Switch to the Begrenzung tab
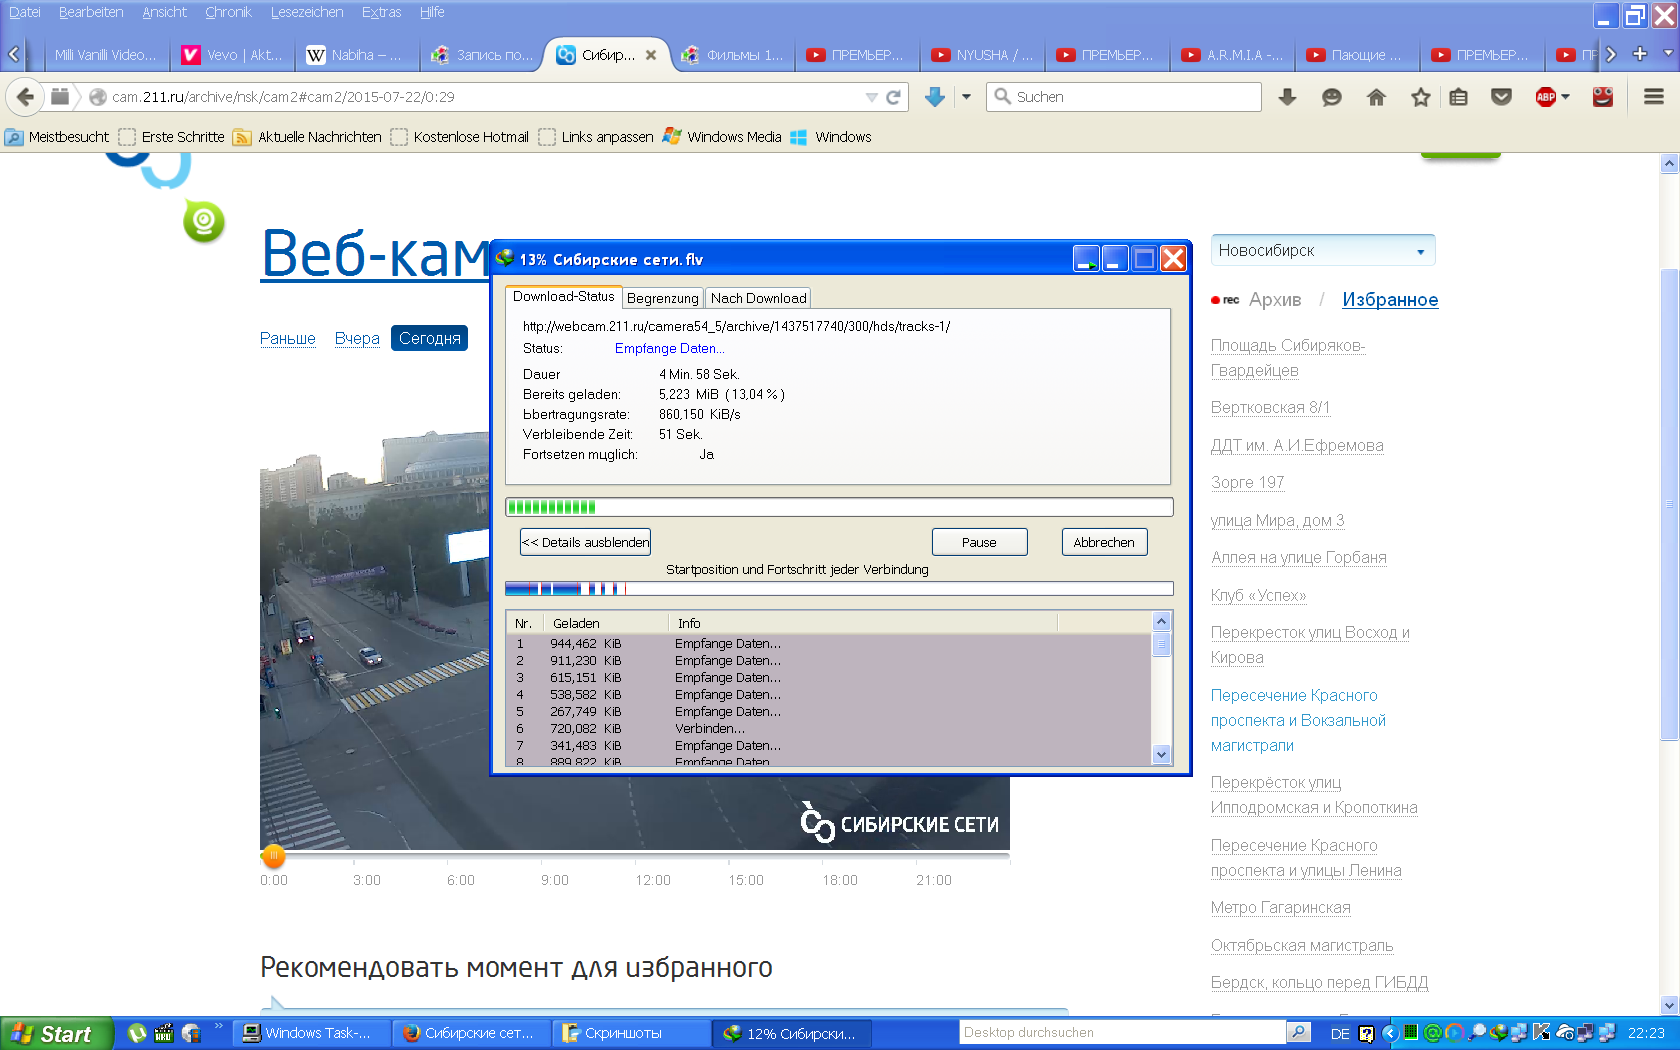Viewport: 1680px width, 1050px height. (x=662, y=298)
